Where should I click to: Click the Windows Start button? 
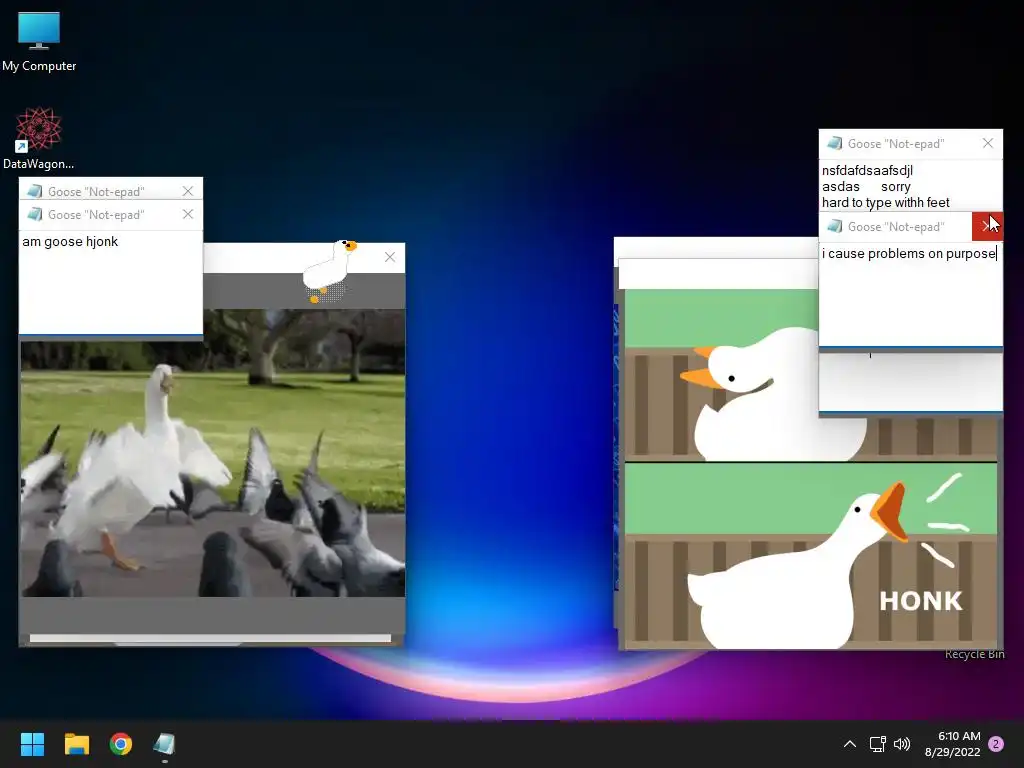click(32, 744)
